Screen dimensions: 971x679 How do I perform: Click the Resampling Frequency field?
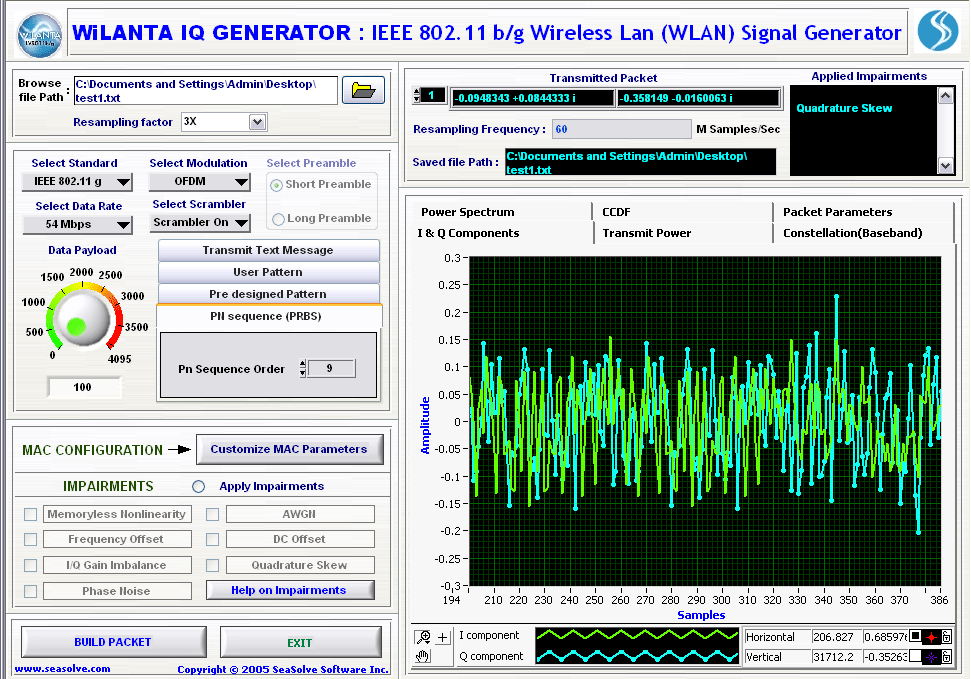(621, 129)
